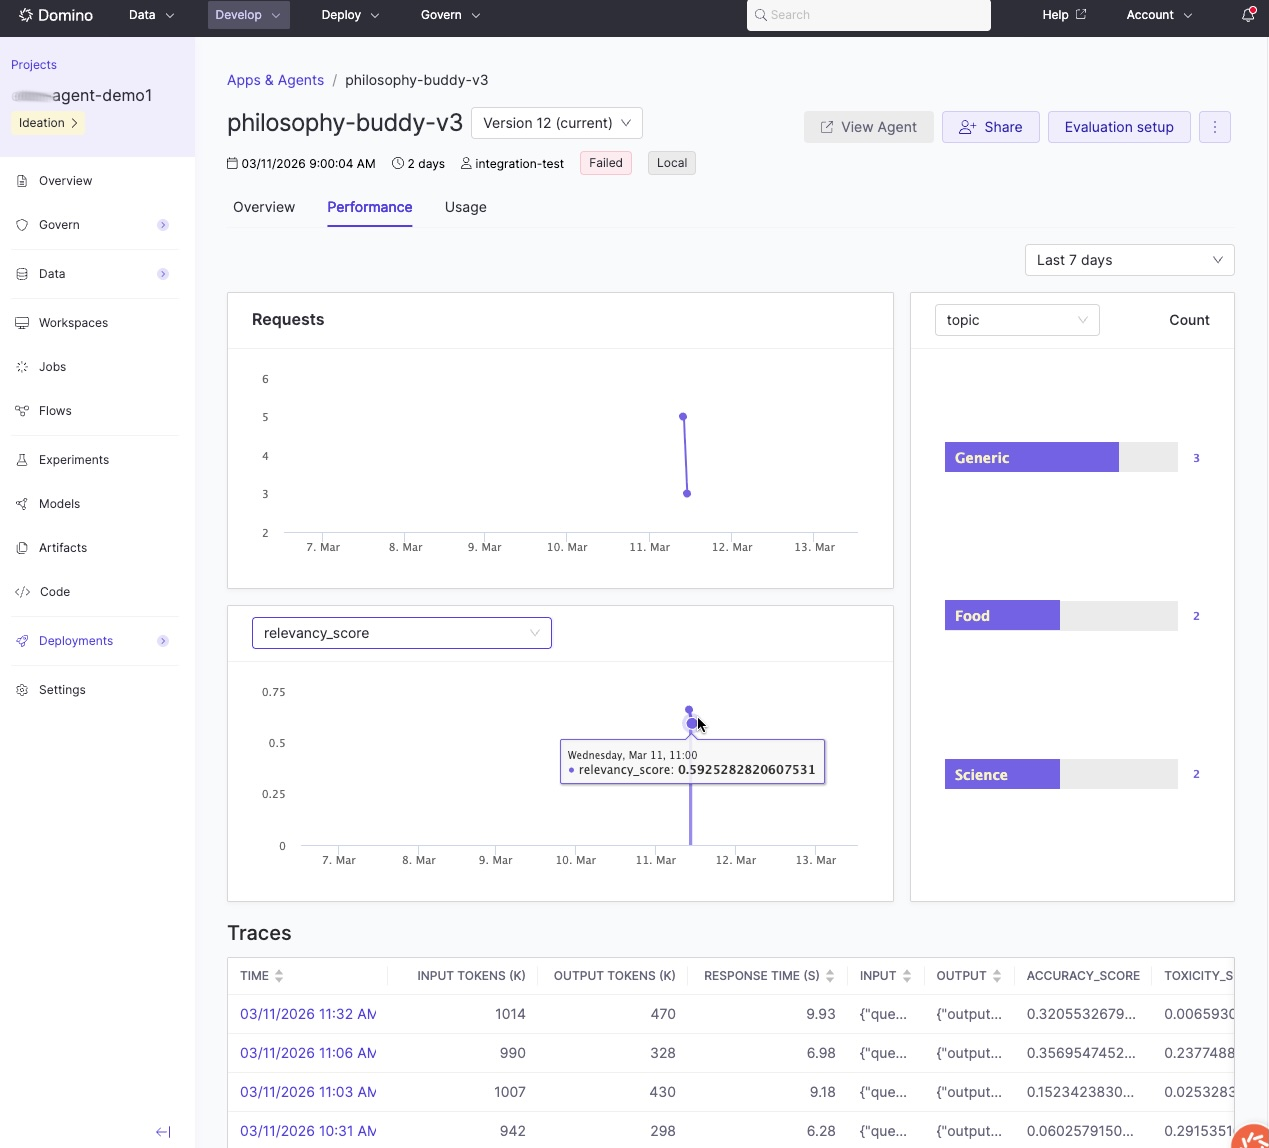Toggle sort on RESPONSE TIME column

coord(829,976)
